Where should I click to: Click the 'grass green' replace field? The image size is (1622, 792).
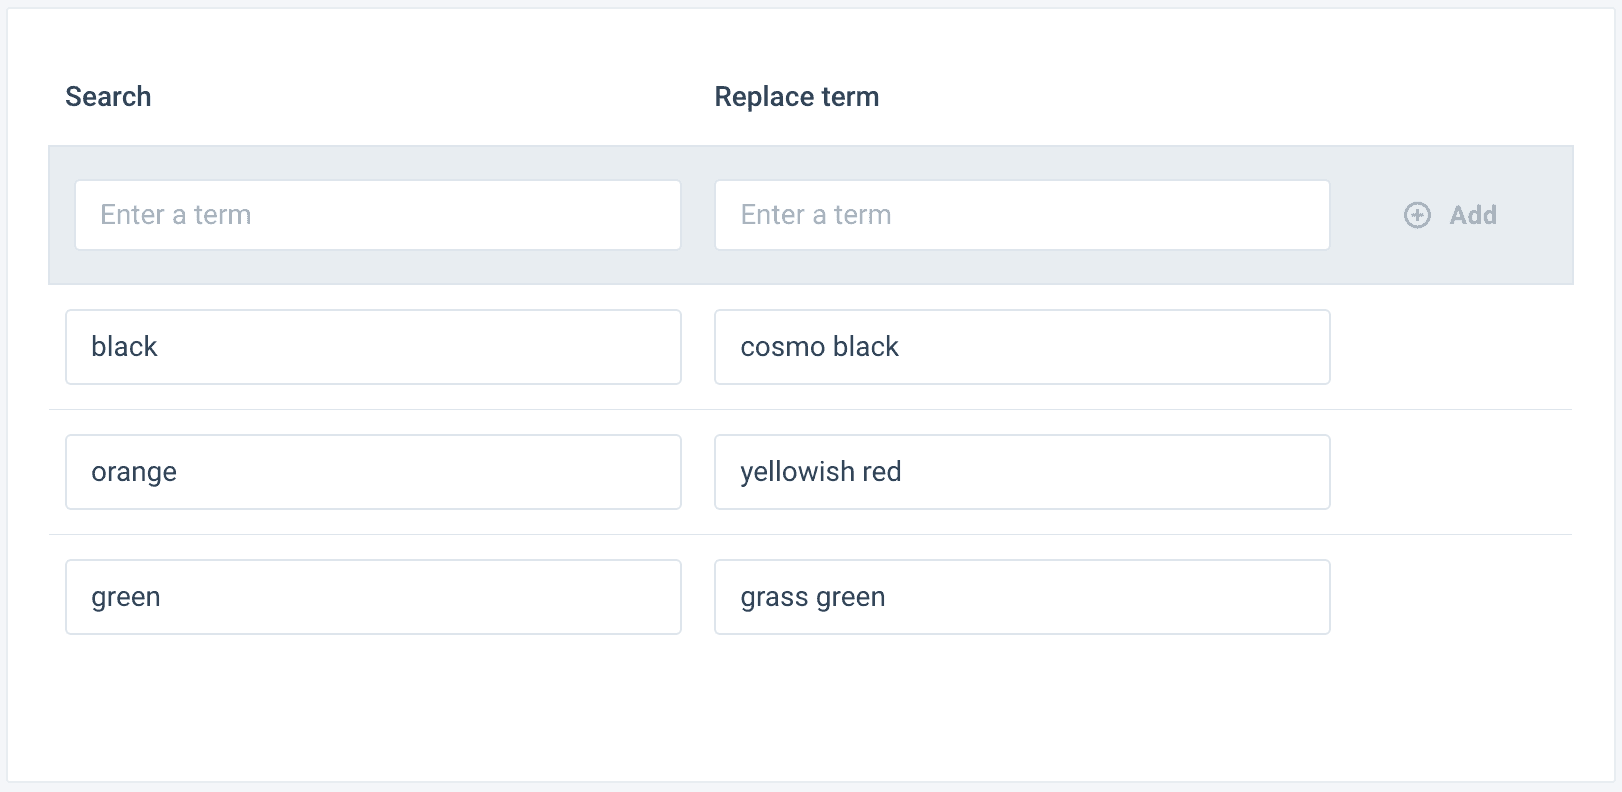click(x=1021, y=597)
